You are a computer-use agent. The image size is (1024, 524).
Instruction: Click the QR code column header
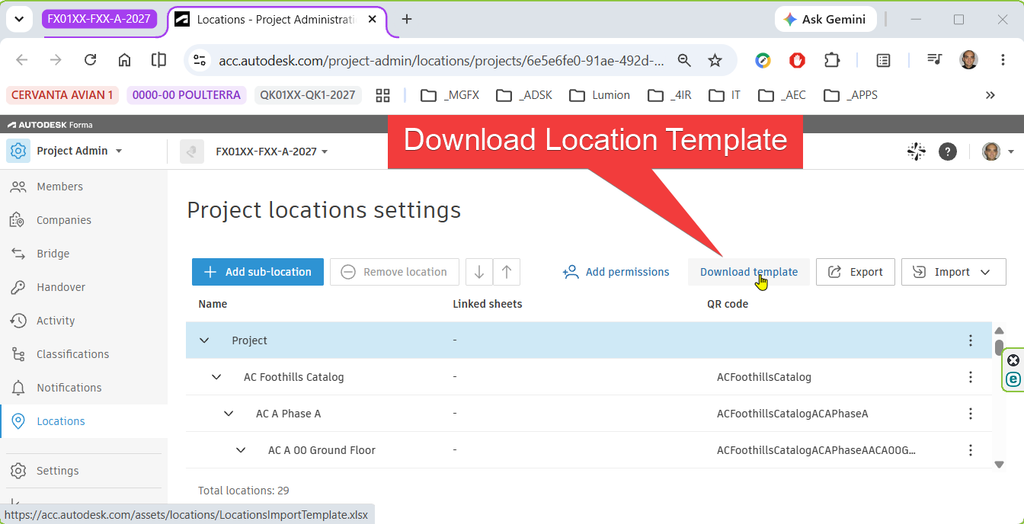point(728,304)
